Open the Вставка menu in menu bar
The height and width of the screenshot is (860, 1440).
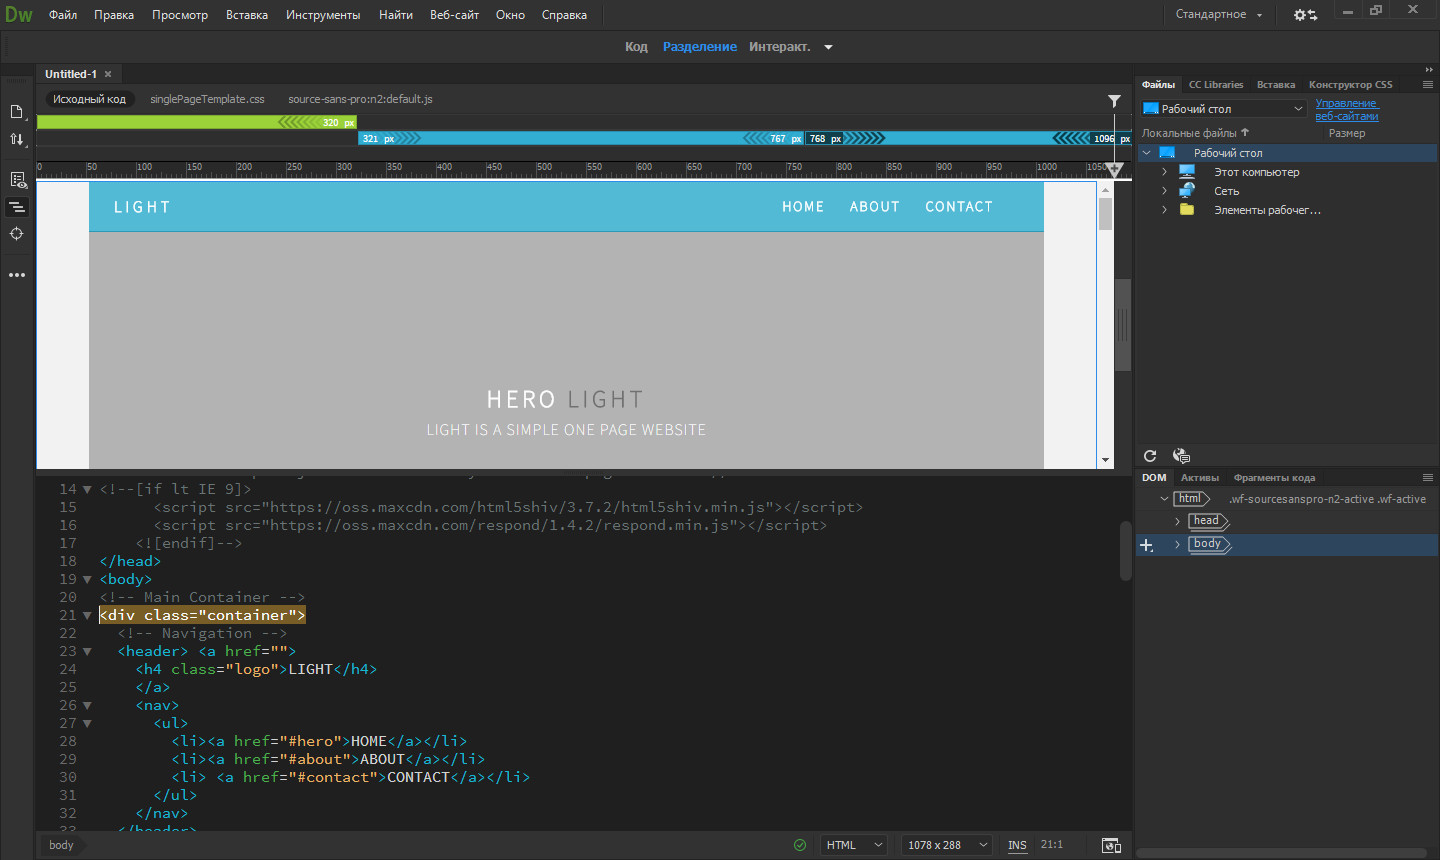[x=246, y=15]
